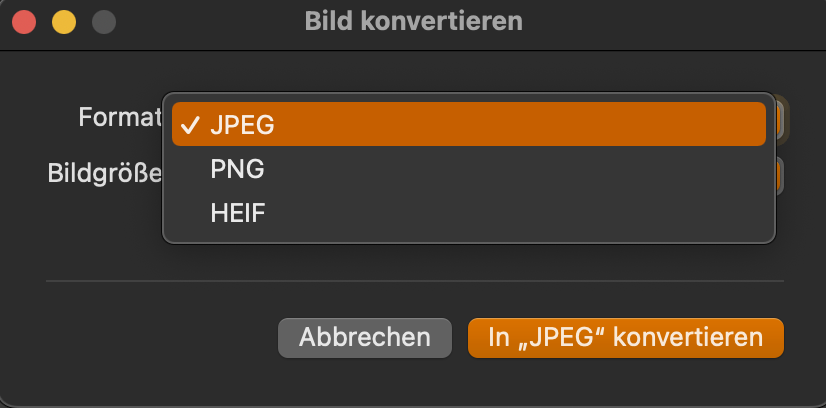
Task: Click the Format popup's visible right edge
Action: [x=781, y=119]
